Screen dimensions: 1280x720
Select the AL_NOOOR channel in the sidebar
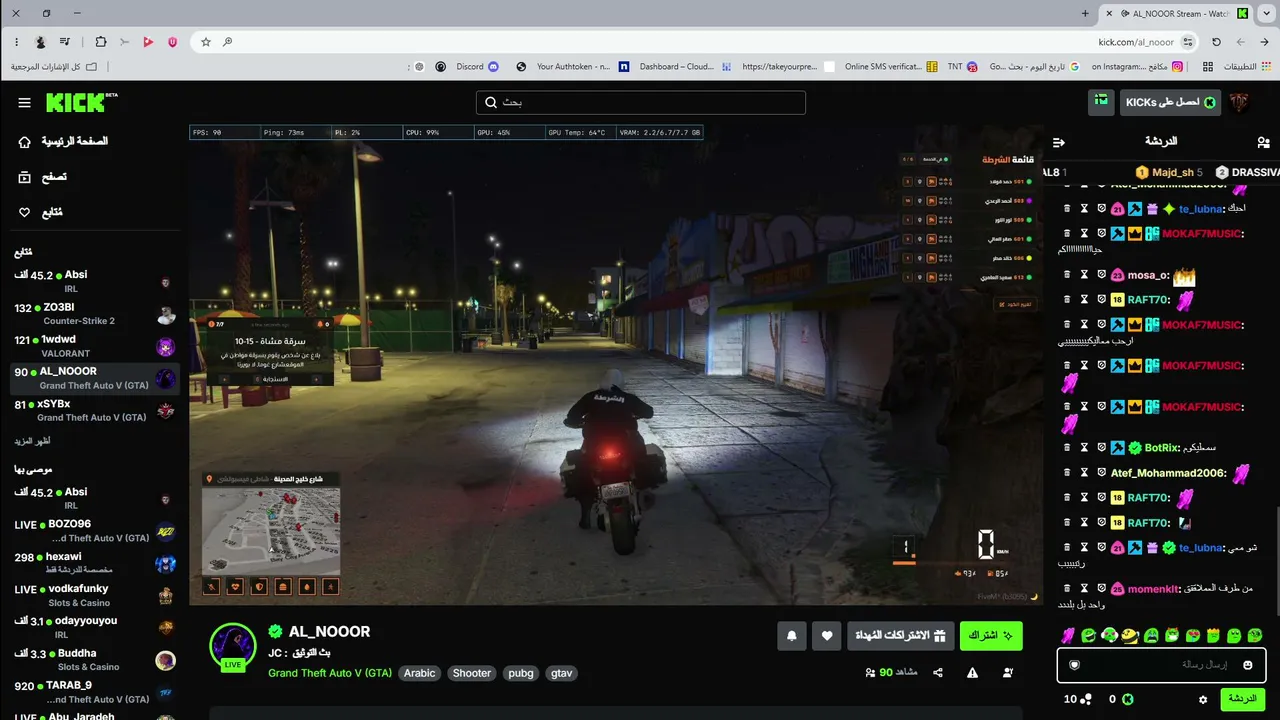(x=95, y=378)
